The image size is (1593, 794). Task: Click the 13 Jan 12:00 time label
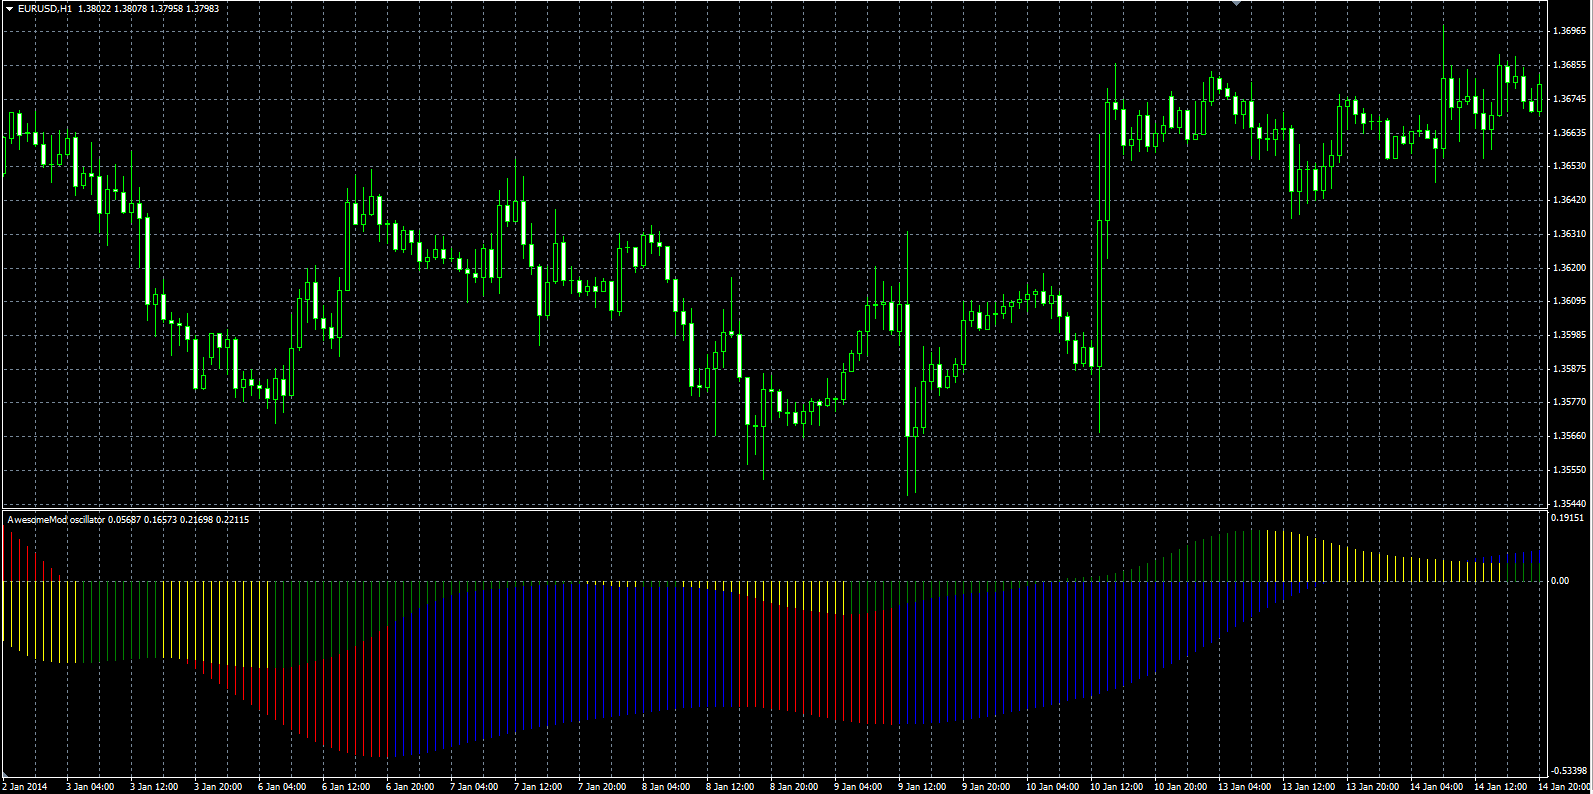tap(1308, 787)
